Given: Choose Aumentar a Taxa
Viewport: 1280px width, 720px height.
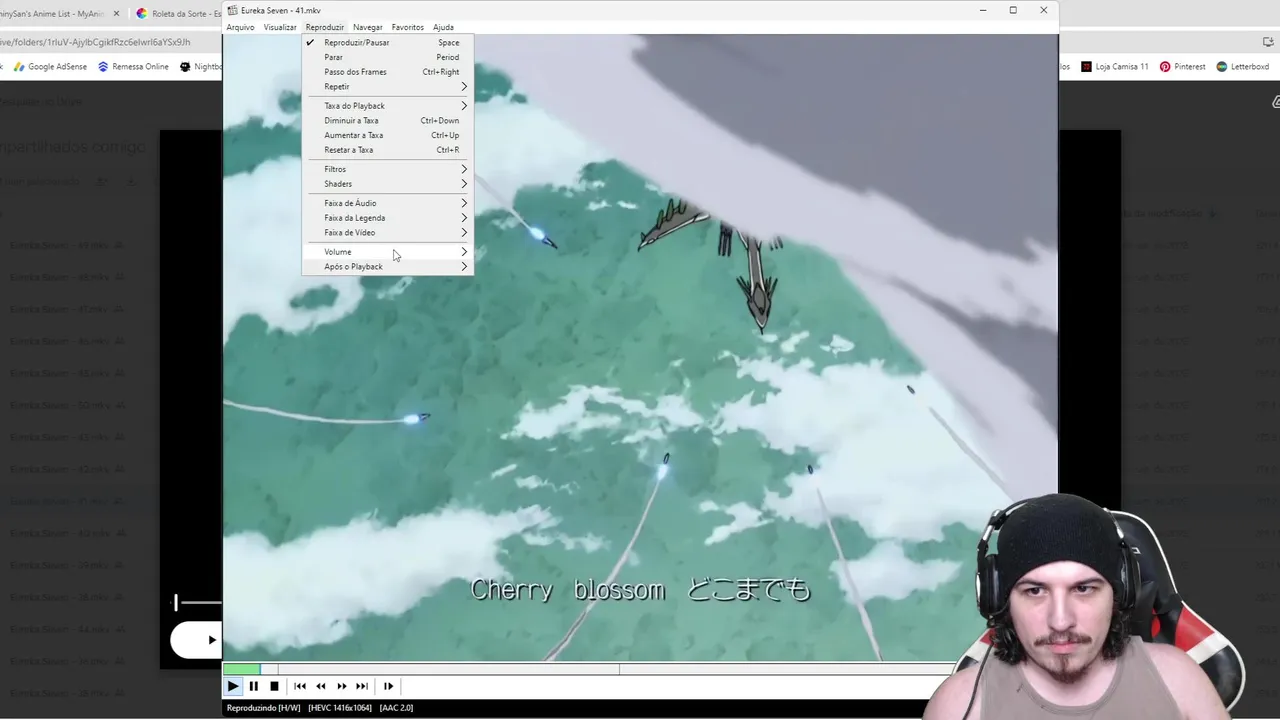Looking at the screenshot, I should 388,135.
